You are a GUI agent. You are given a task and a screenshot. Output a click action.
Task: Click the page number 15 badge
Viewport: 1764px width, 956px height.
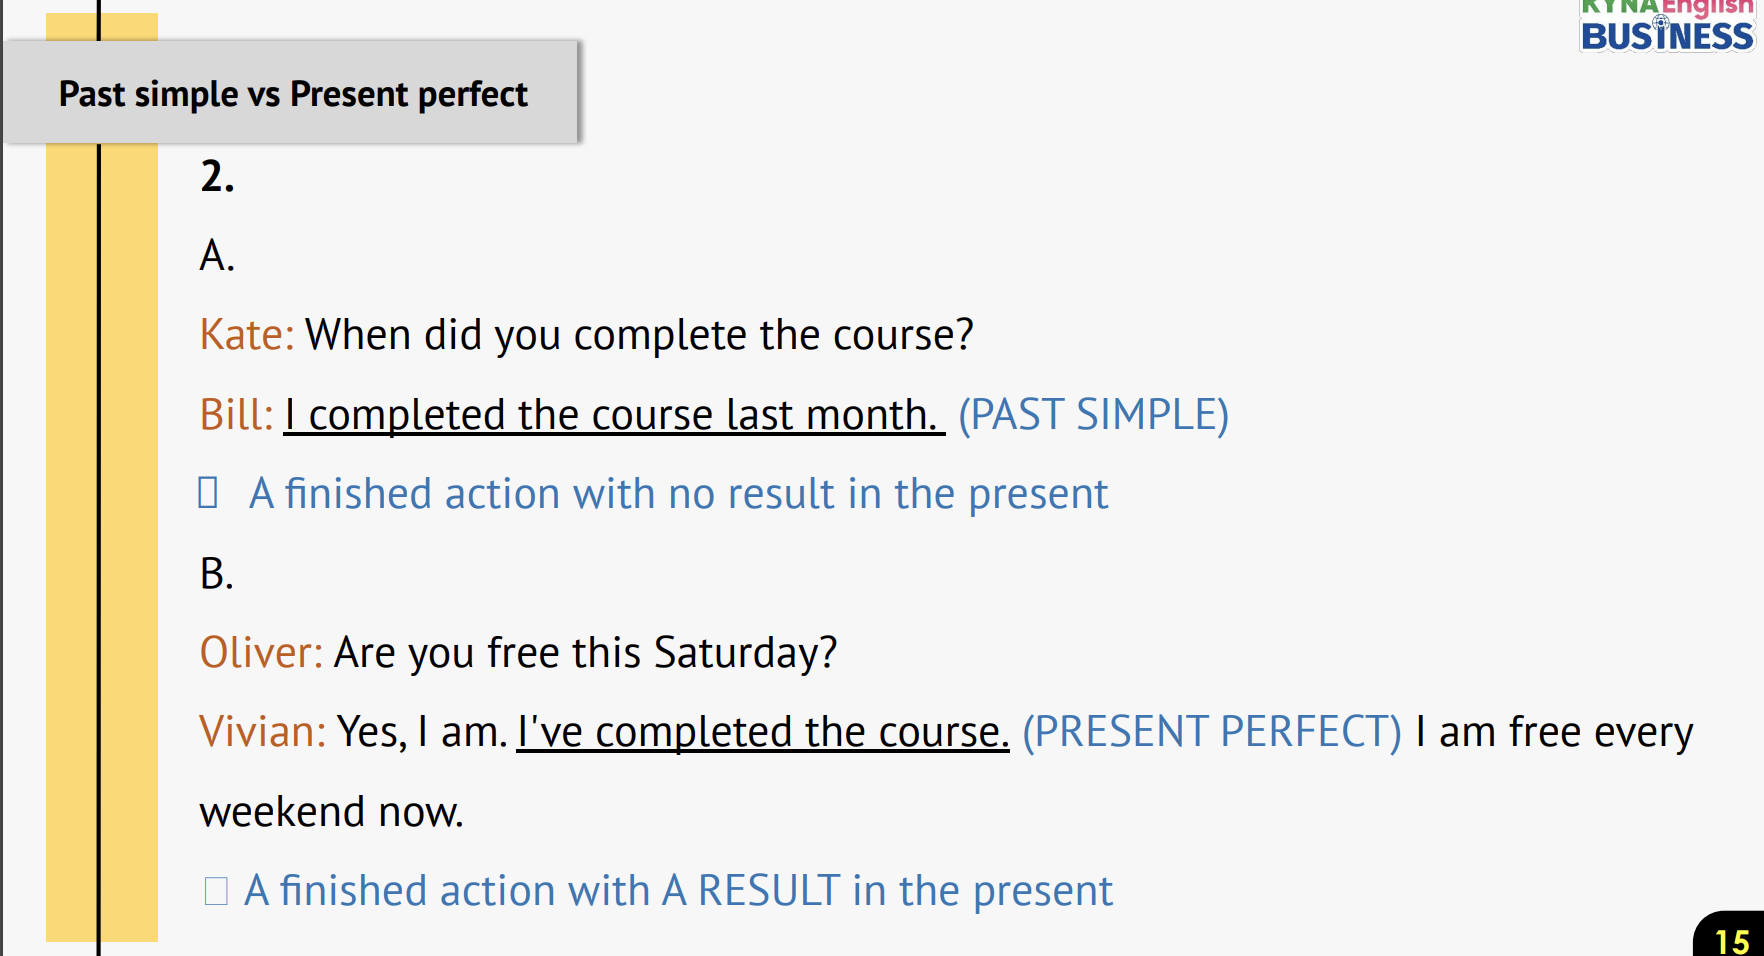[x=1732, y=940]
